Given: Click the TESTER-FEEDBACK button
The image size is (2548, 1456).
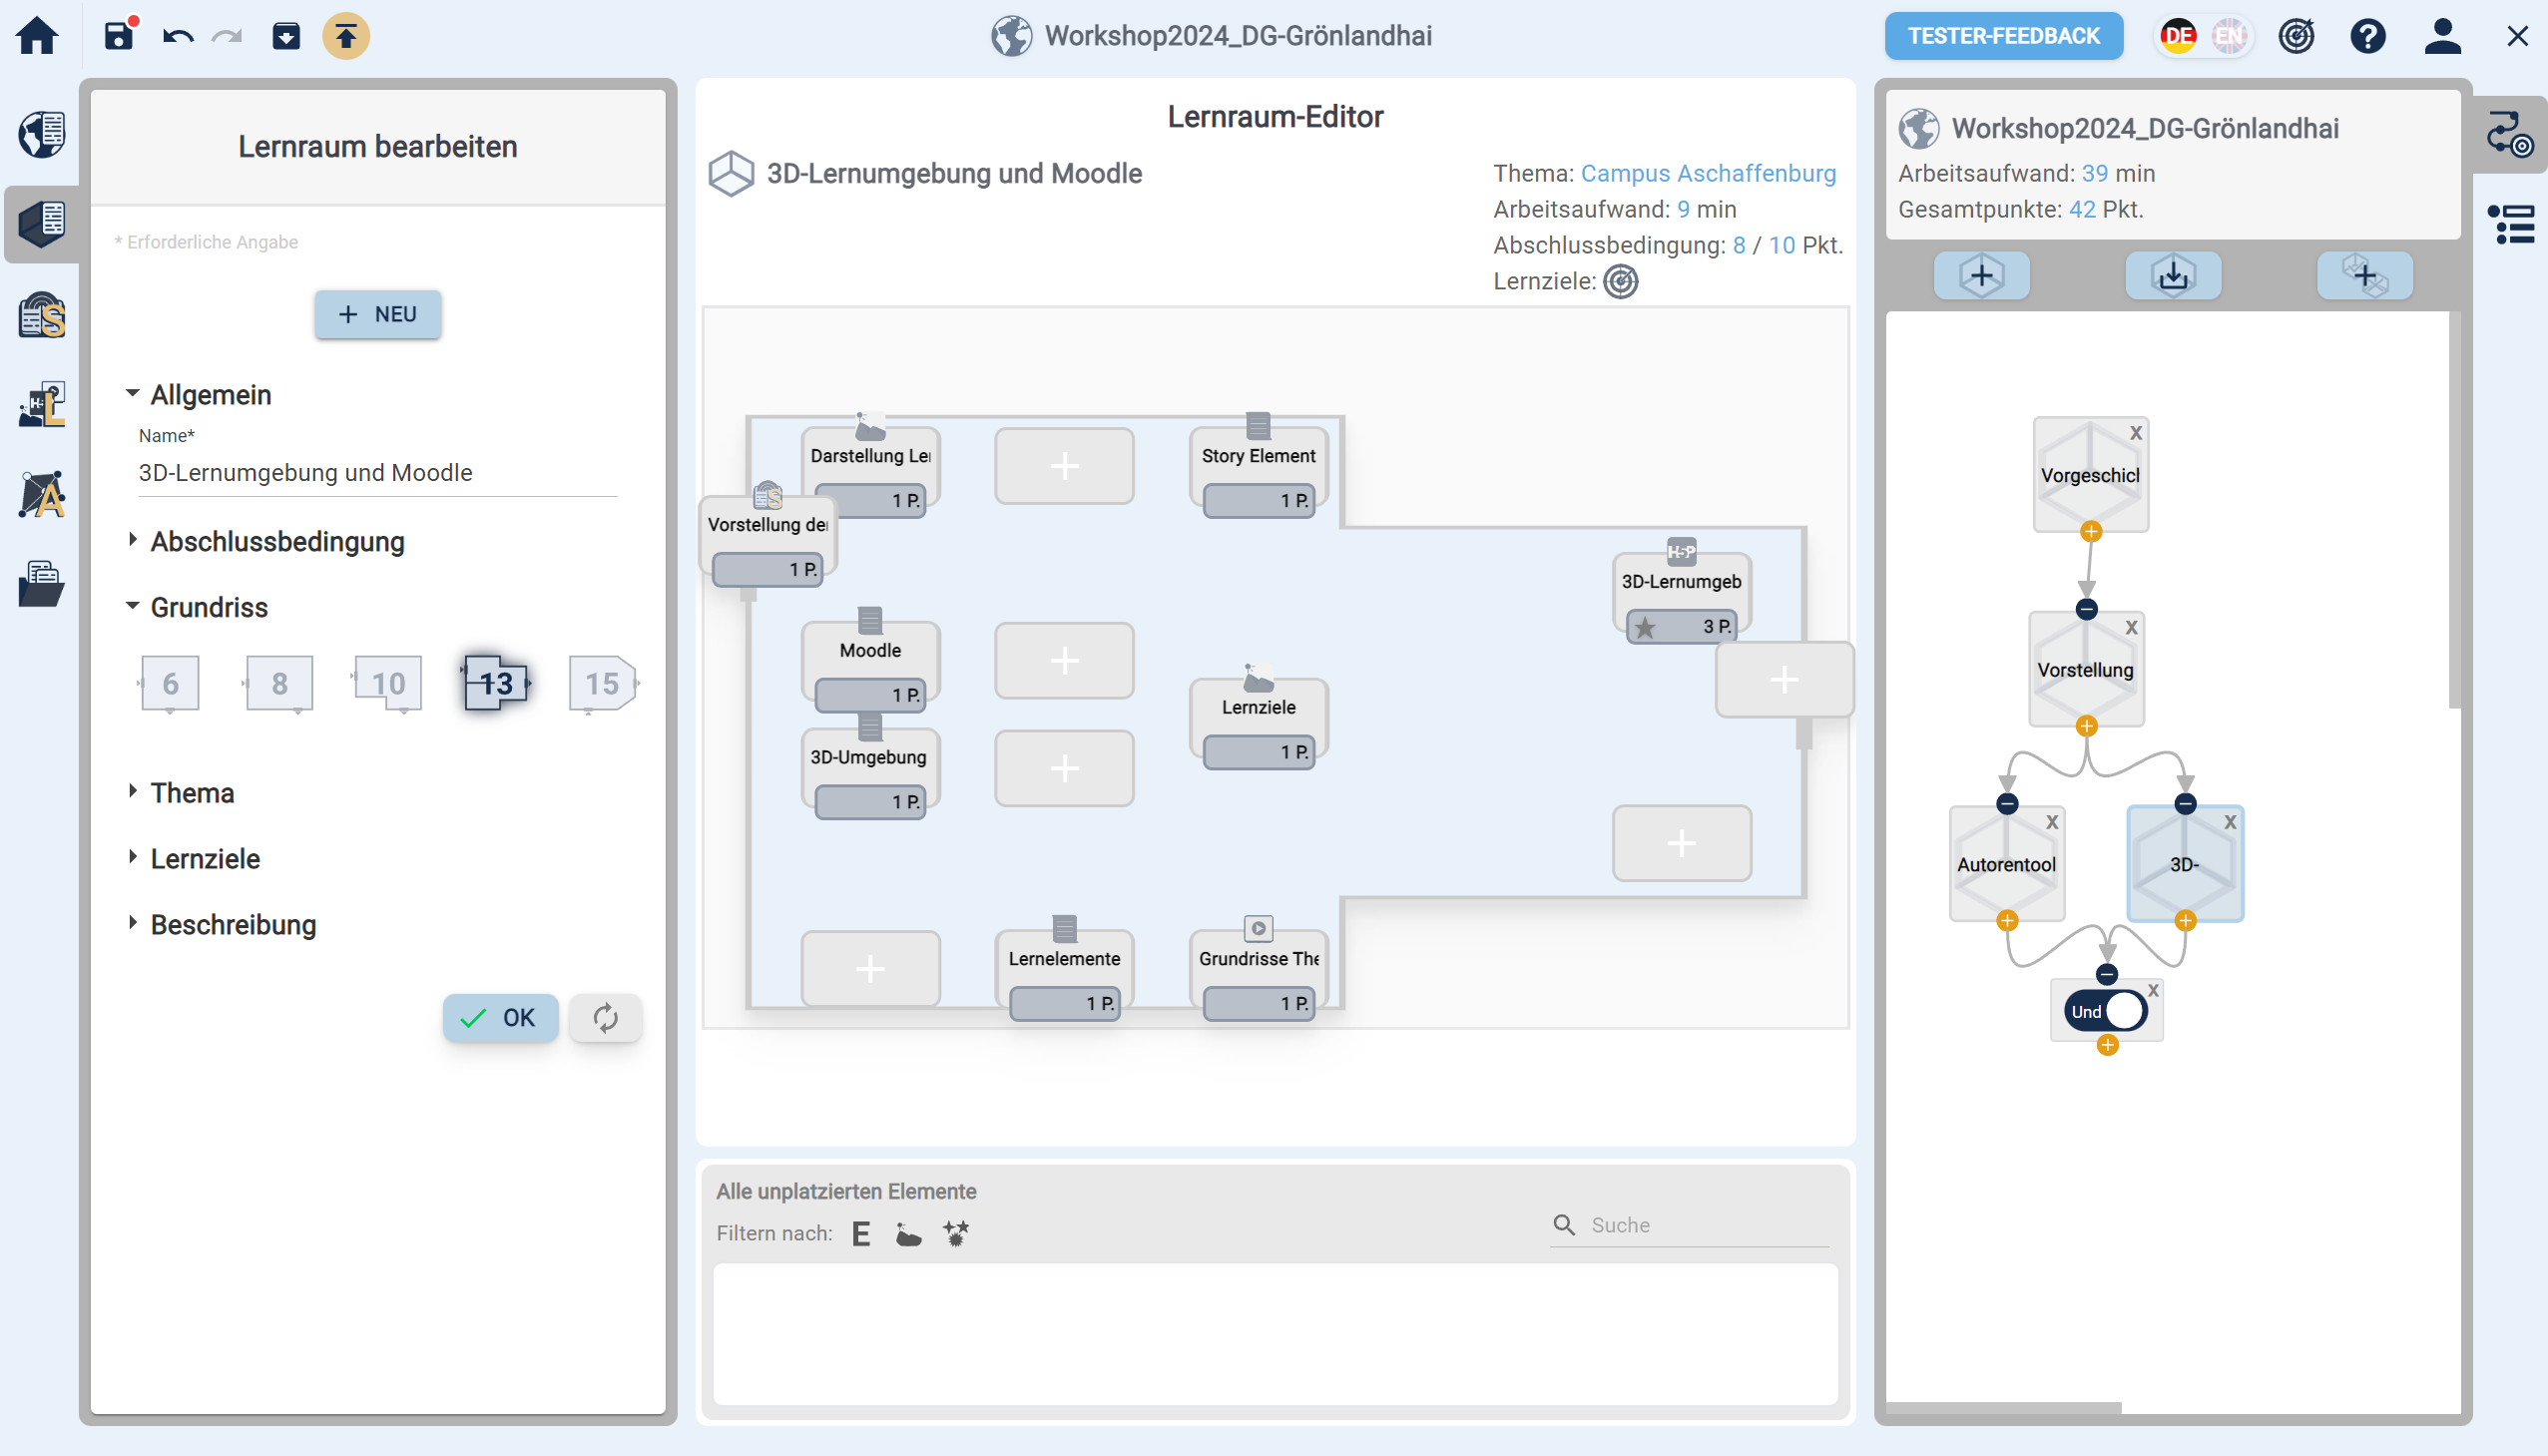Looking at the screenshot, I should point(2003,36).
